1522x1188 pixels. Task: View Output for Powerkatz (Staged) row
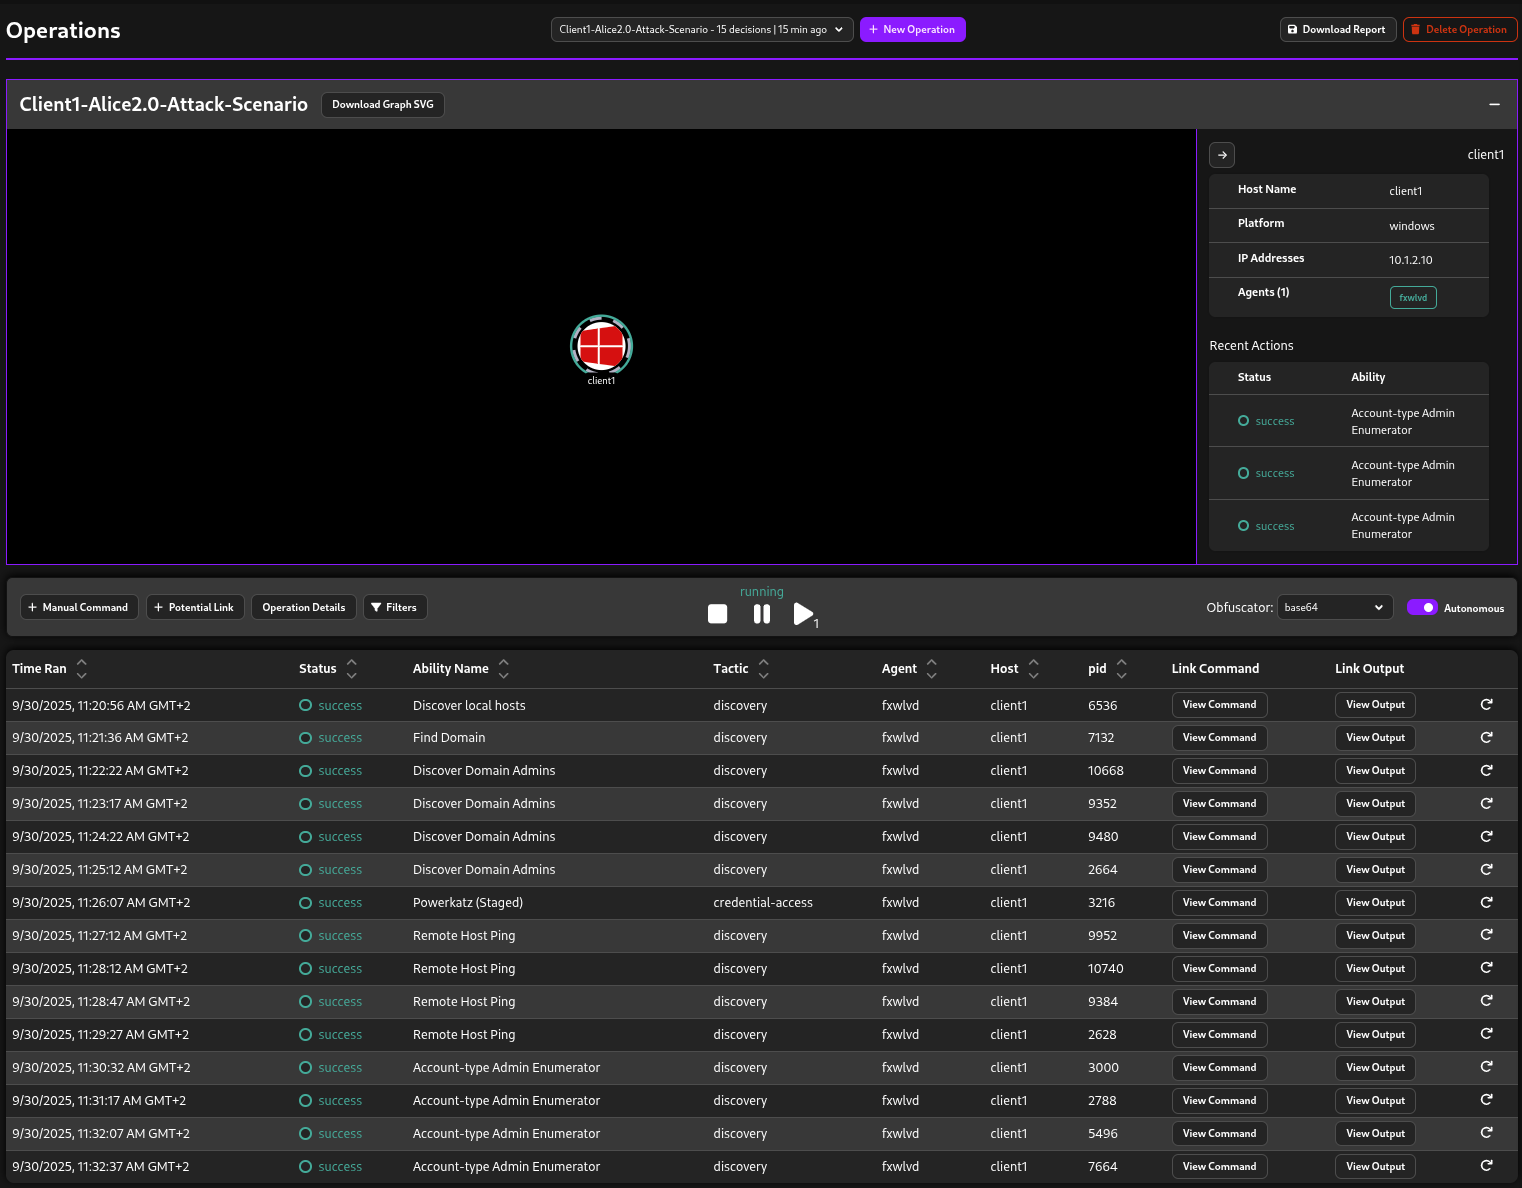point(1374,903)
